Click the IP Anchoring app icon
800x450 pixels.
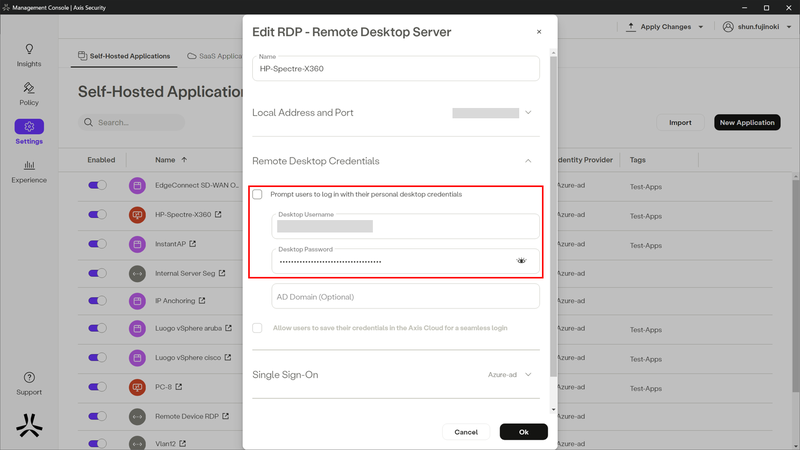[137, 301]
